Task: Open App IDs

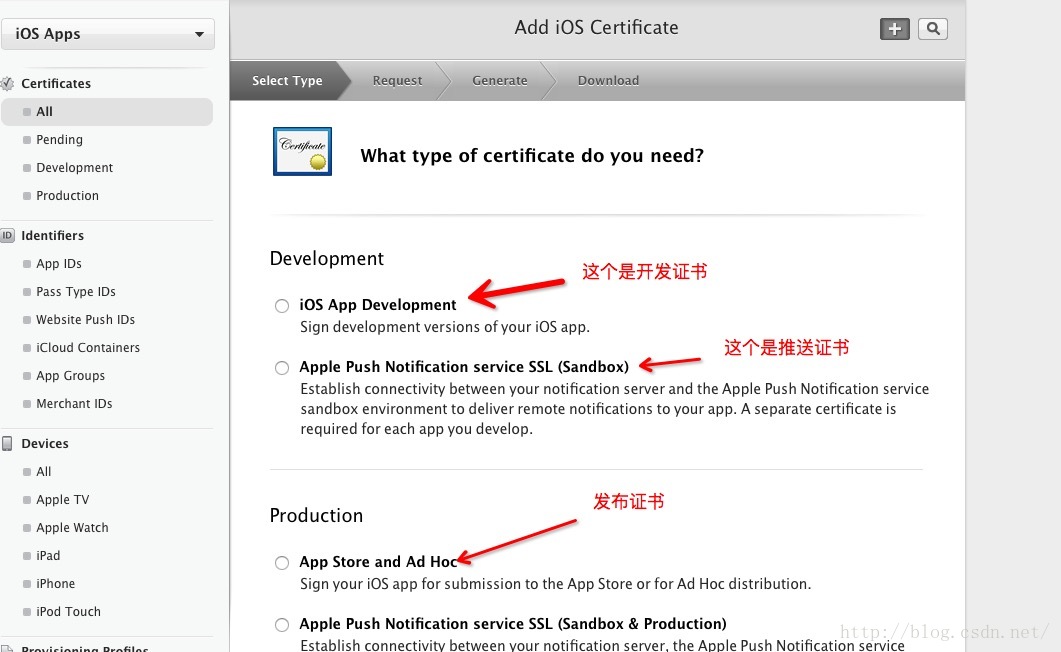Action: pos(59,264)
